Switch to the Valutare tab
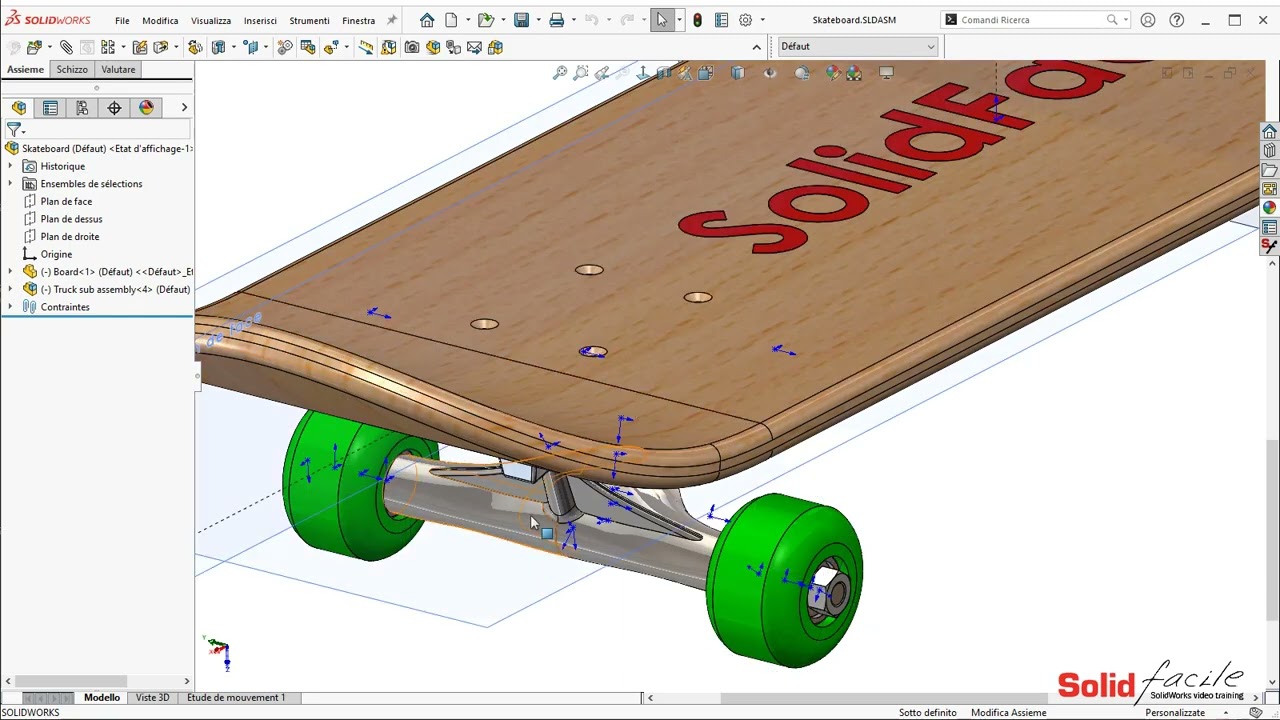This screenshot has height=720, width=1280. pyautogui.click(x=118, y=69)
